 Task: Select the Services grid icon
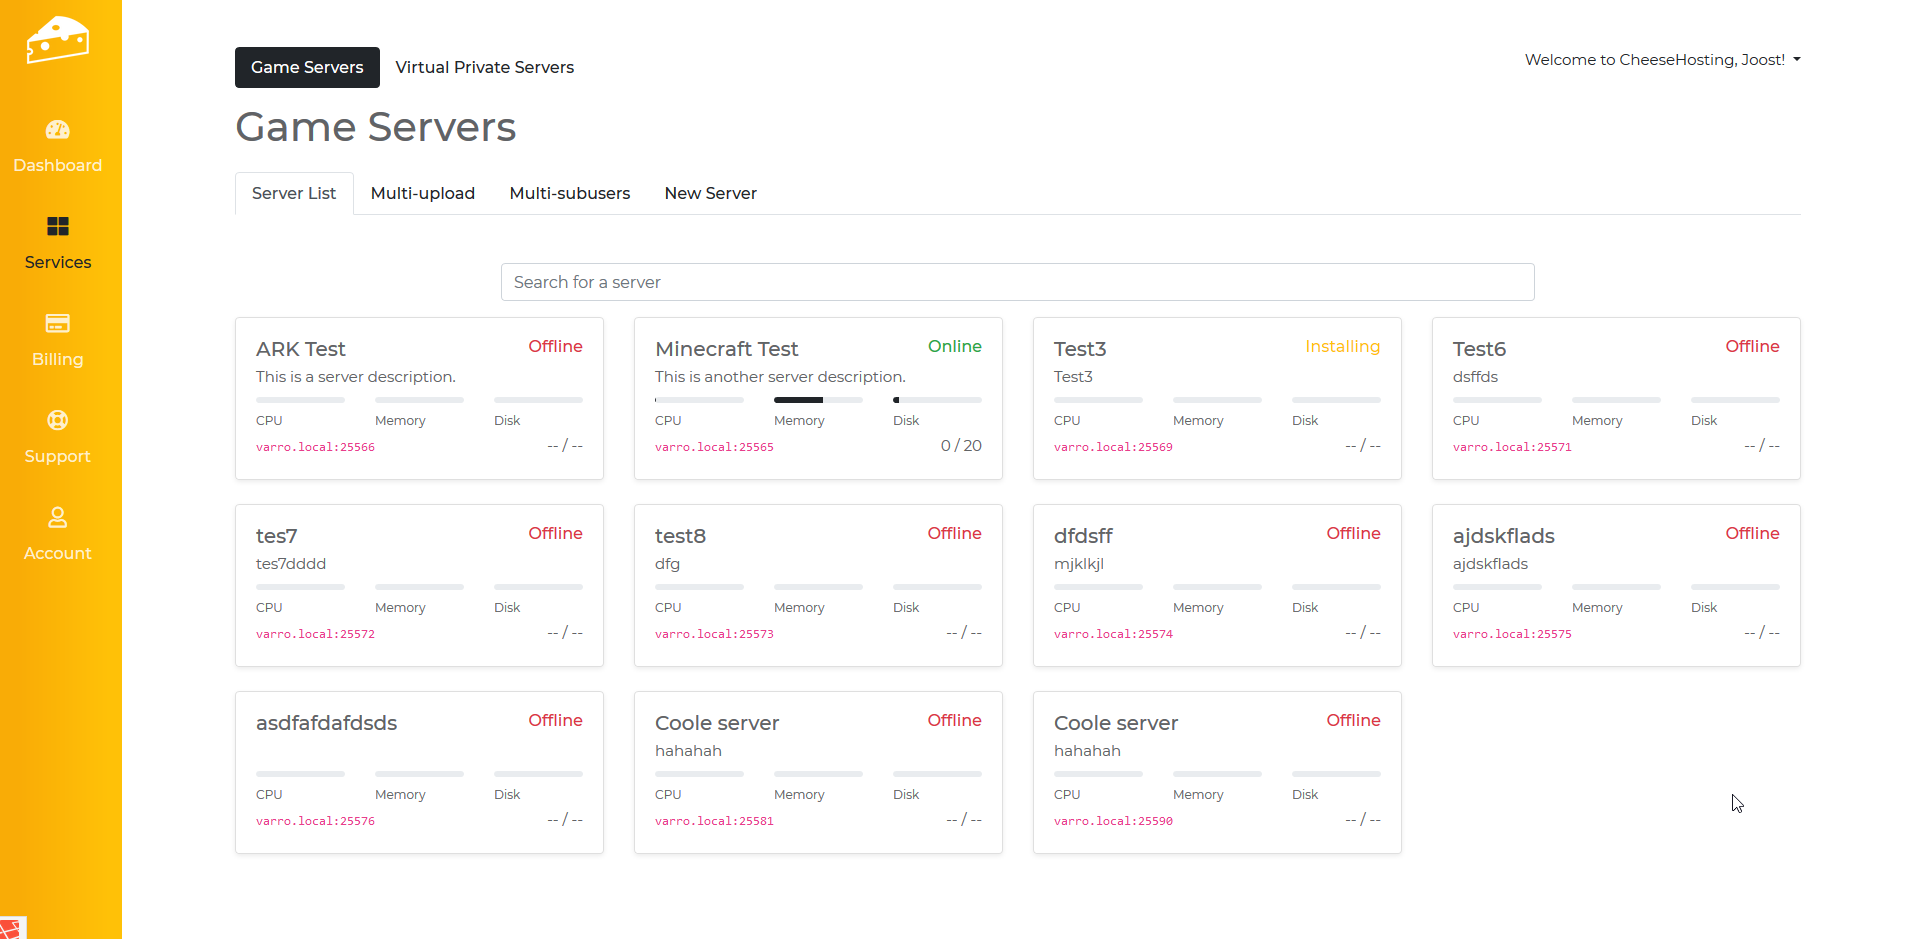pyautogui.click(x=58, y=227)
